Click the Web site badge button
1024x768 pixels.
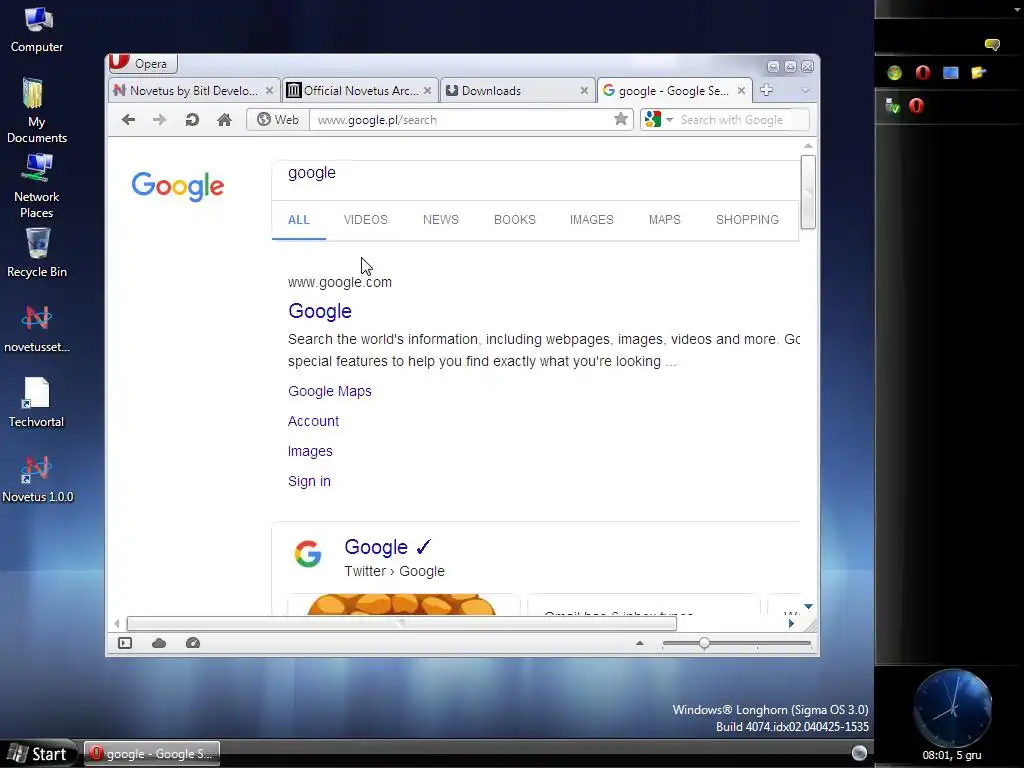(x=278, y=120)
